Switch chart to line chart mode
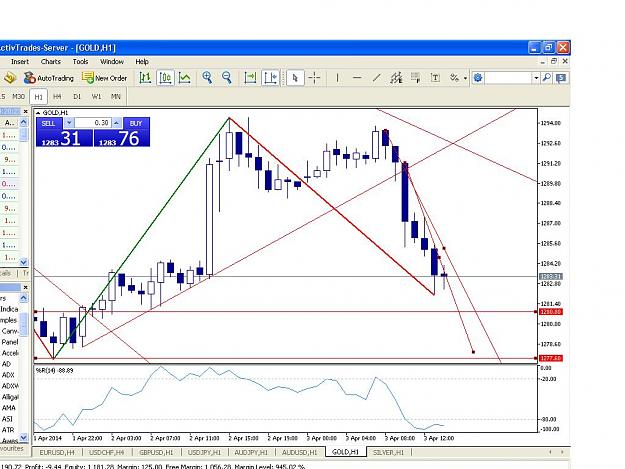This screenshot has width=625, height=469. pyautogui.click(x=185, y=78)
